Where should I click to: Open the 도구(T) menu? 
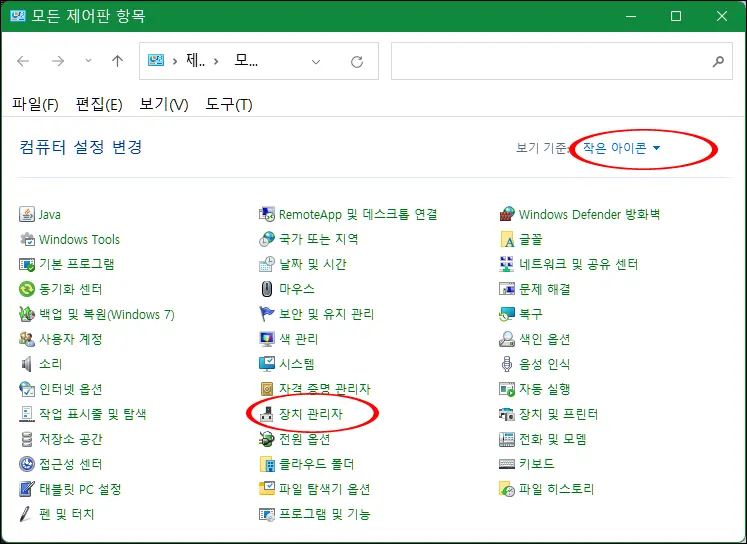[x=229, y=104]
